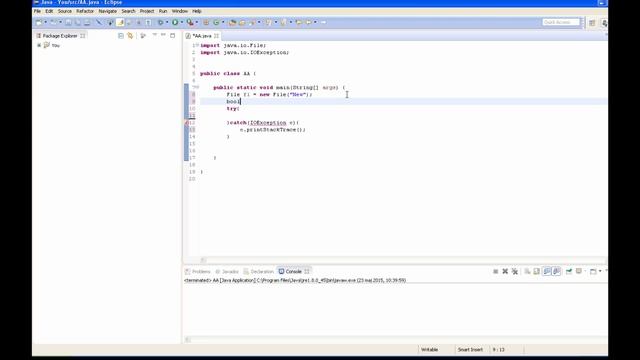Click the Save icon in the toolbar
Screen dimensions: 640x360
pyautogui.click(x=68, y=22)
